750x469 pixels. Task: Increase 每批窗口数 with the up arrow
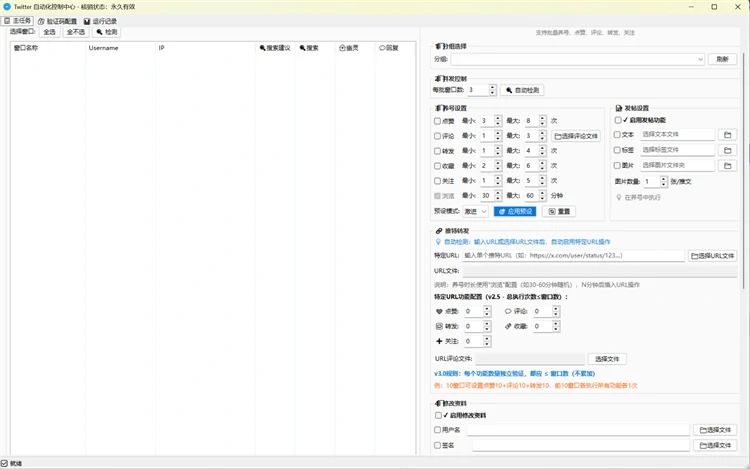(493, 87)
